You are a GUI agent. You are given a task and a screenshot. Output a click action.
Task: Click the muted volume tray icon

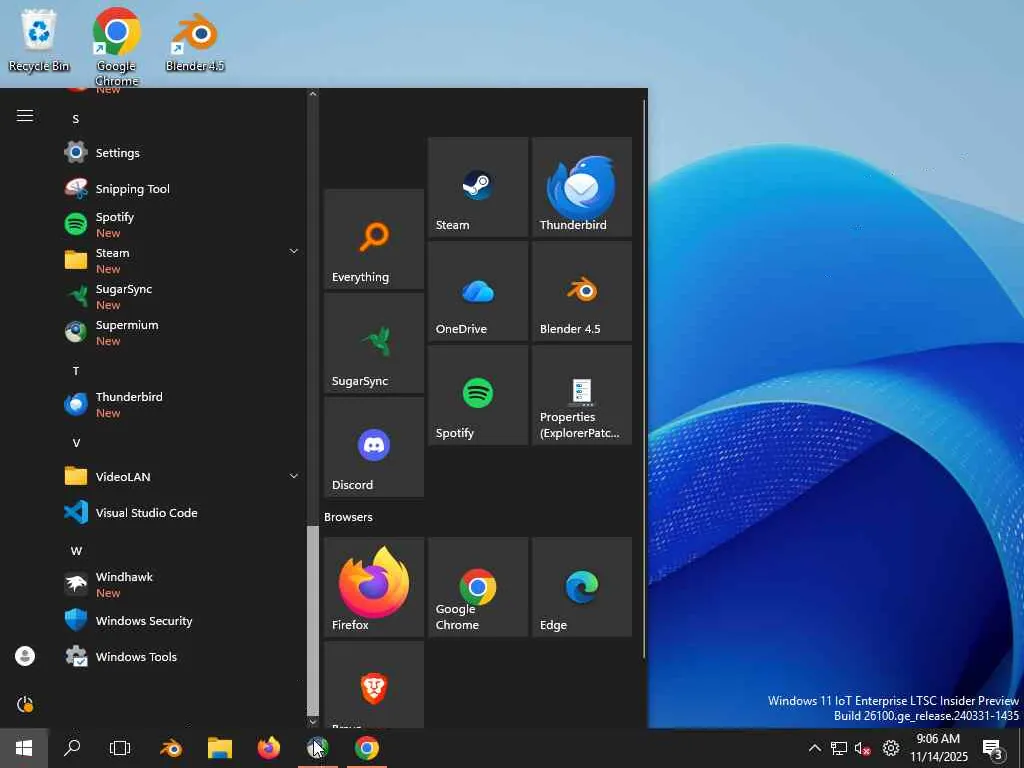[x=863, y=748]
